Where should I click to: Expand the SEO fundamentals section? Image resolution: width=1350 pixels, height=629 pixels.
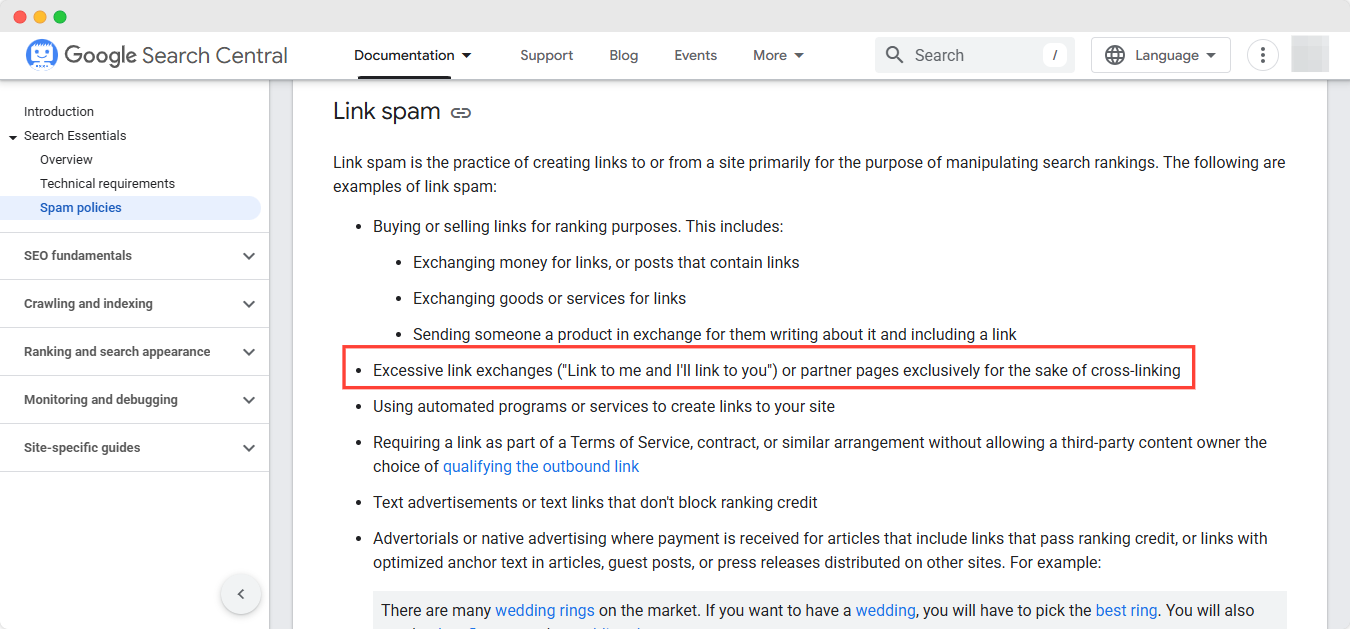click(x=249, y=256)
